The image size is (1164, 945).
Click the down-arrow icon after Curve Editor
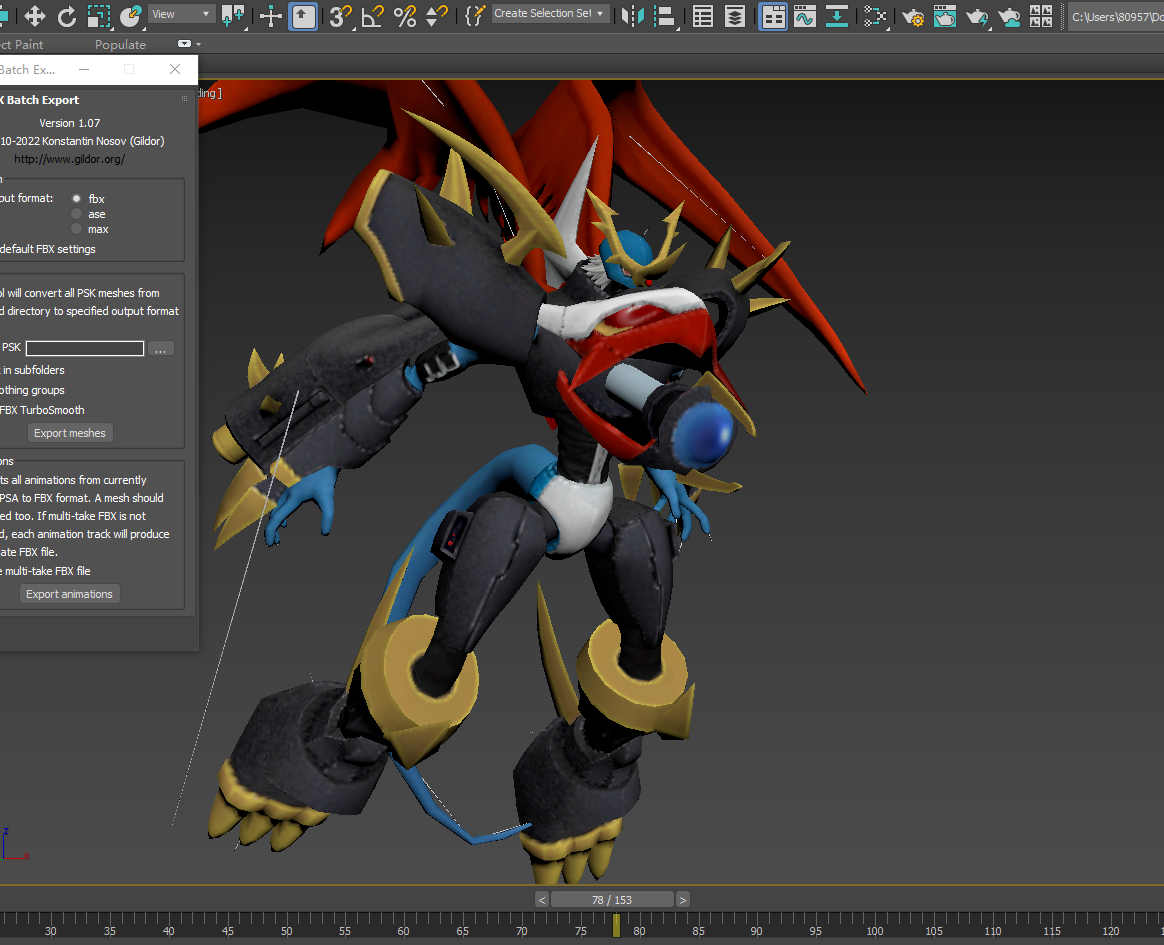(837, 16)
